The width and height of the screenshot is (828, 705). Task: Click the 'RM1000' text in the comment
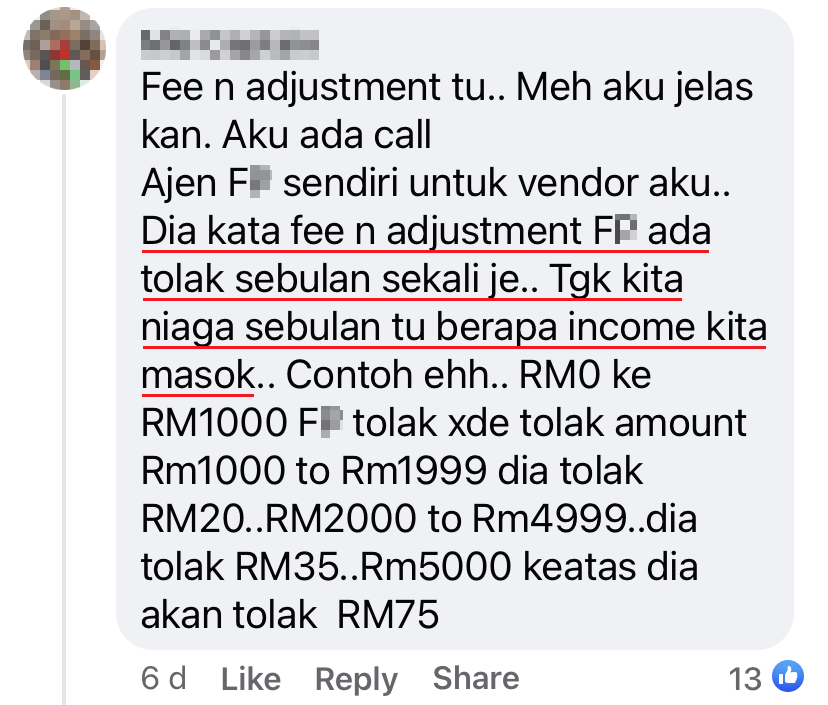pyautogui.click(x=214, y=423)
